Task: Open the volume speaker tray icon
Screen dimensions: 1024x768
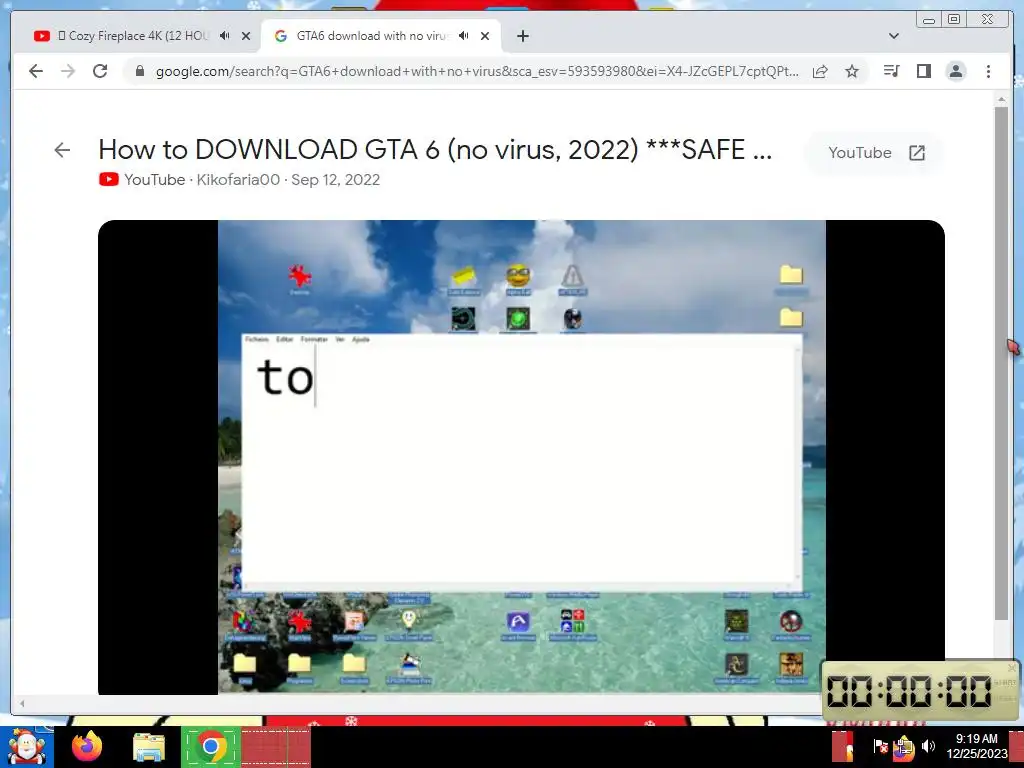Action: point(928,746)
